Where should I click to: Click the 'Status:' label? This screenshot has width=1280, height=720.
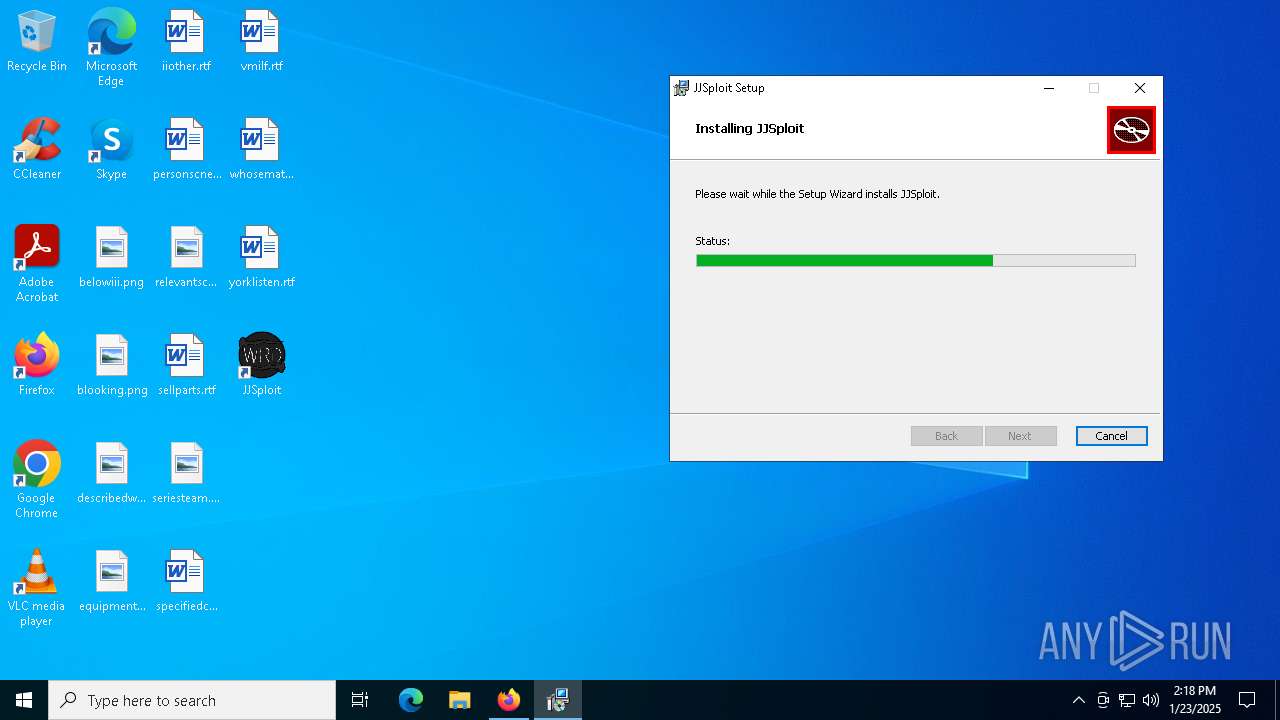(712, 241)
